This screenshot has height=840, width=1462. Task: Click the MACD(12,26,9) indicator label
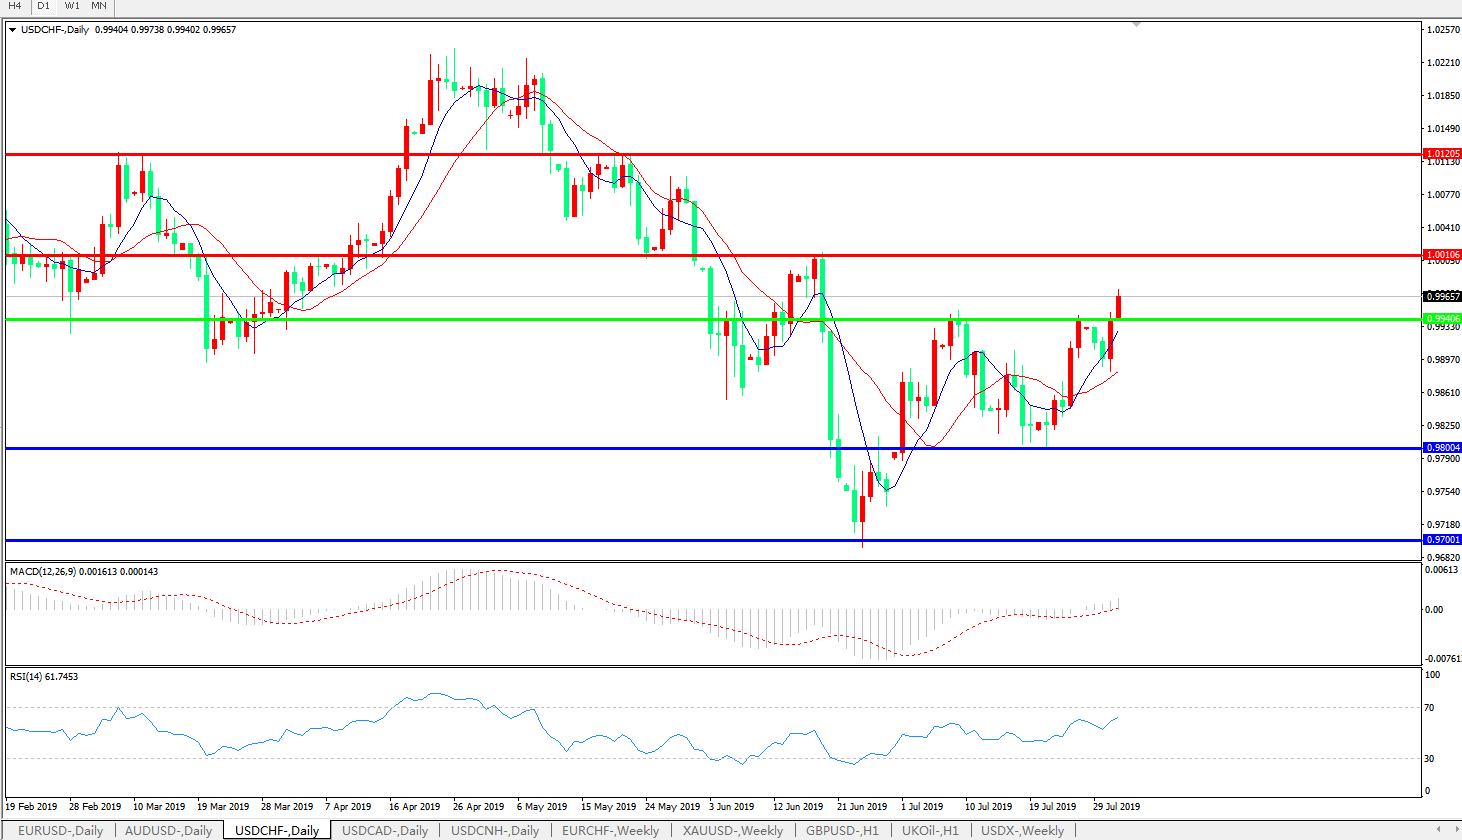[83, 572]
